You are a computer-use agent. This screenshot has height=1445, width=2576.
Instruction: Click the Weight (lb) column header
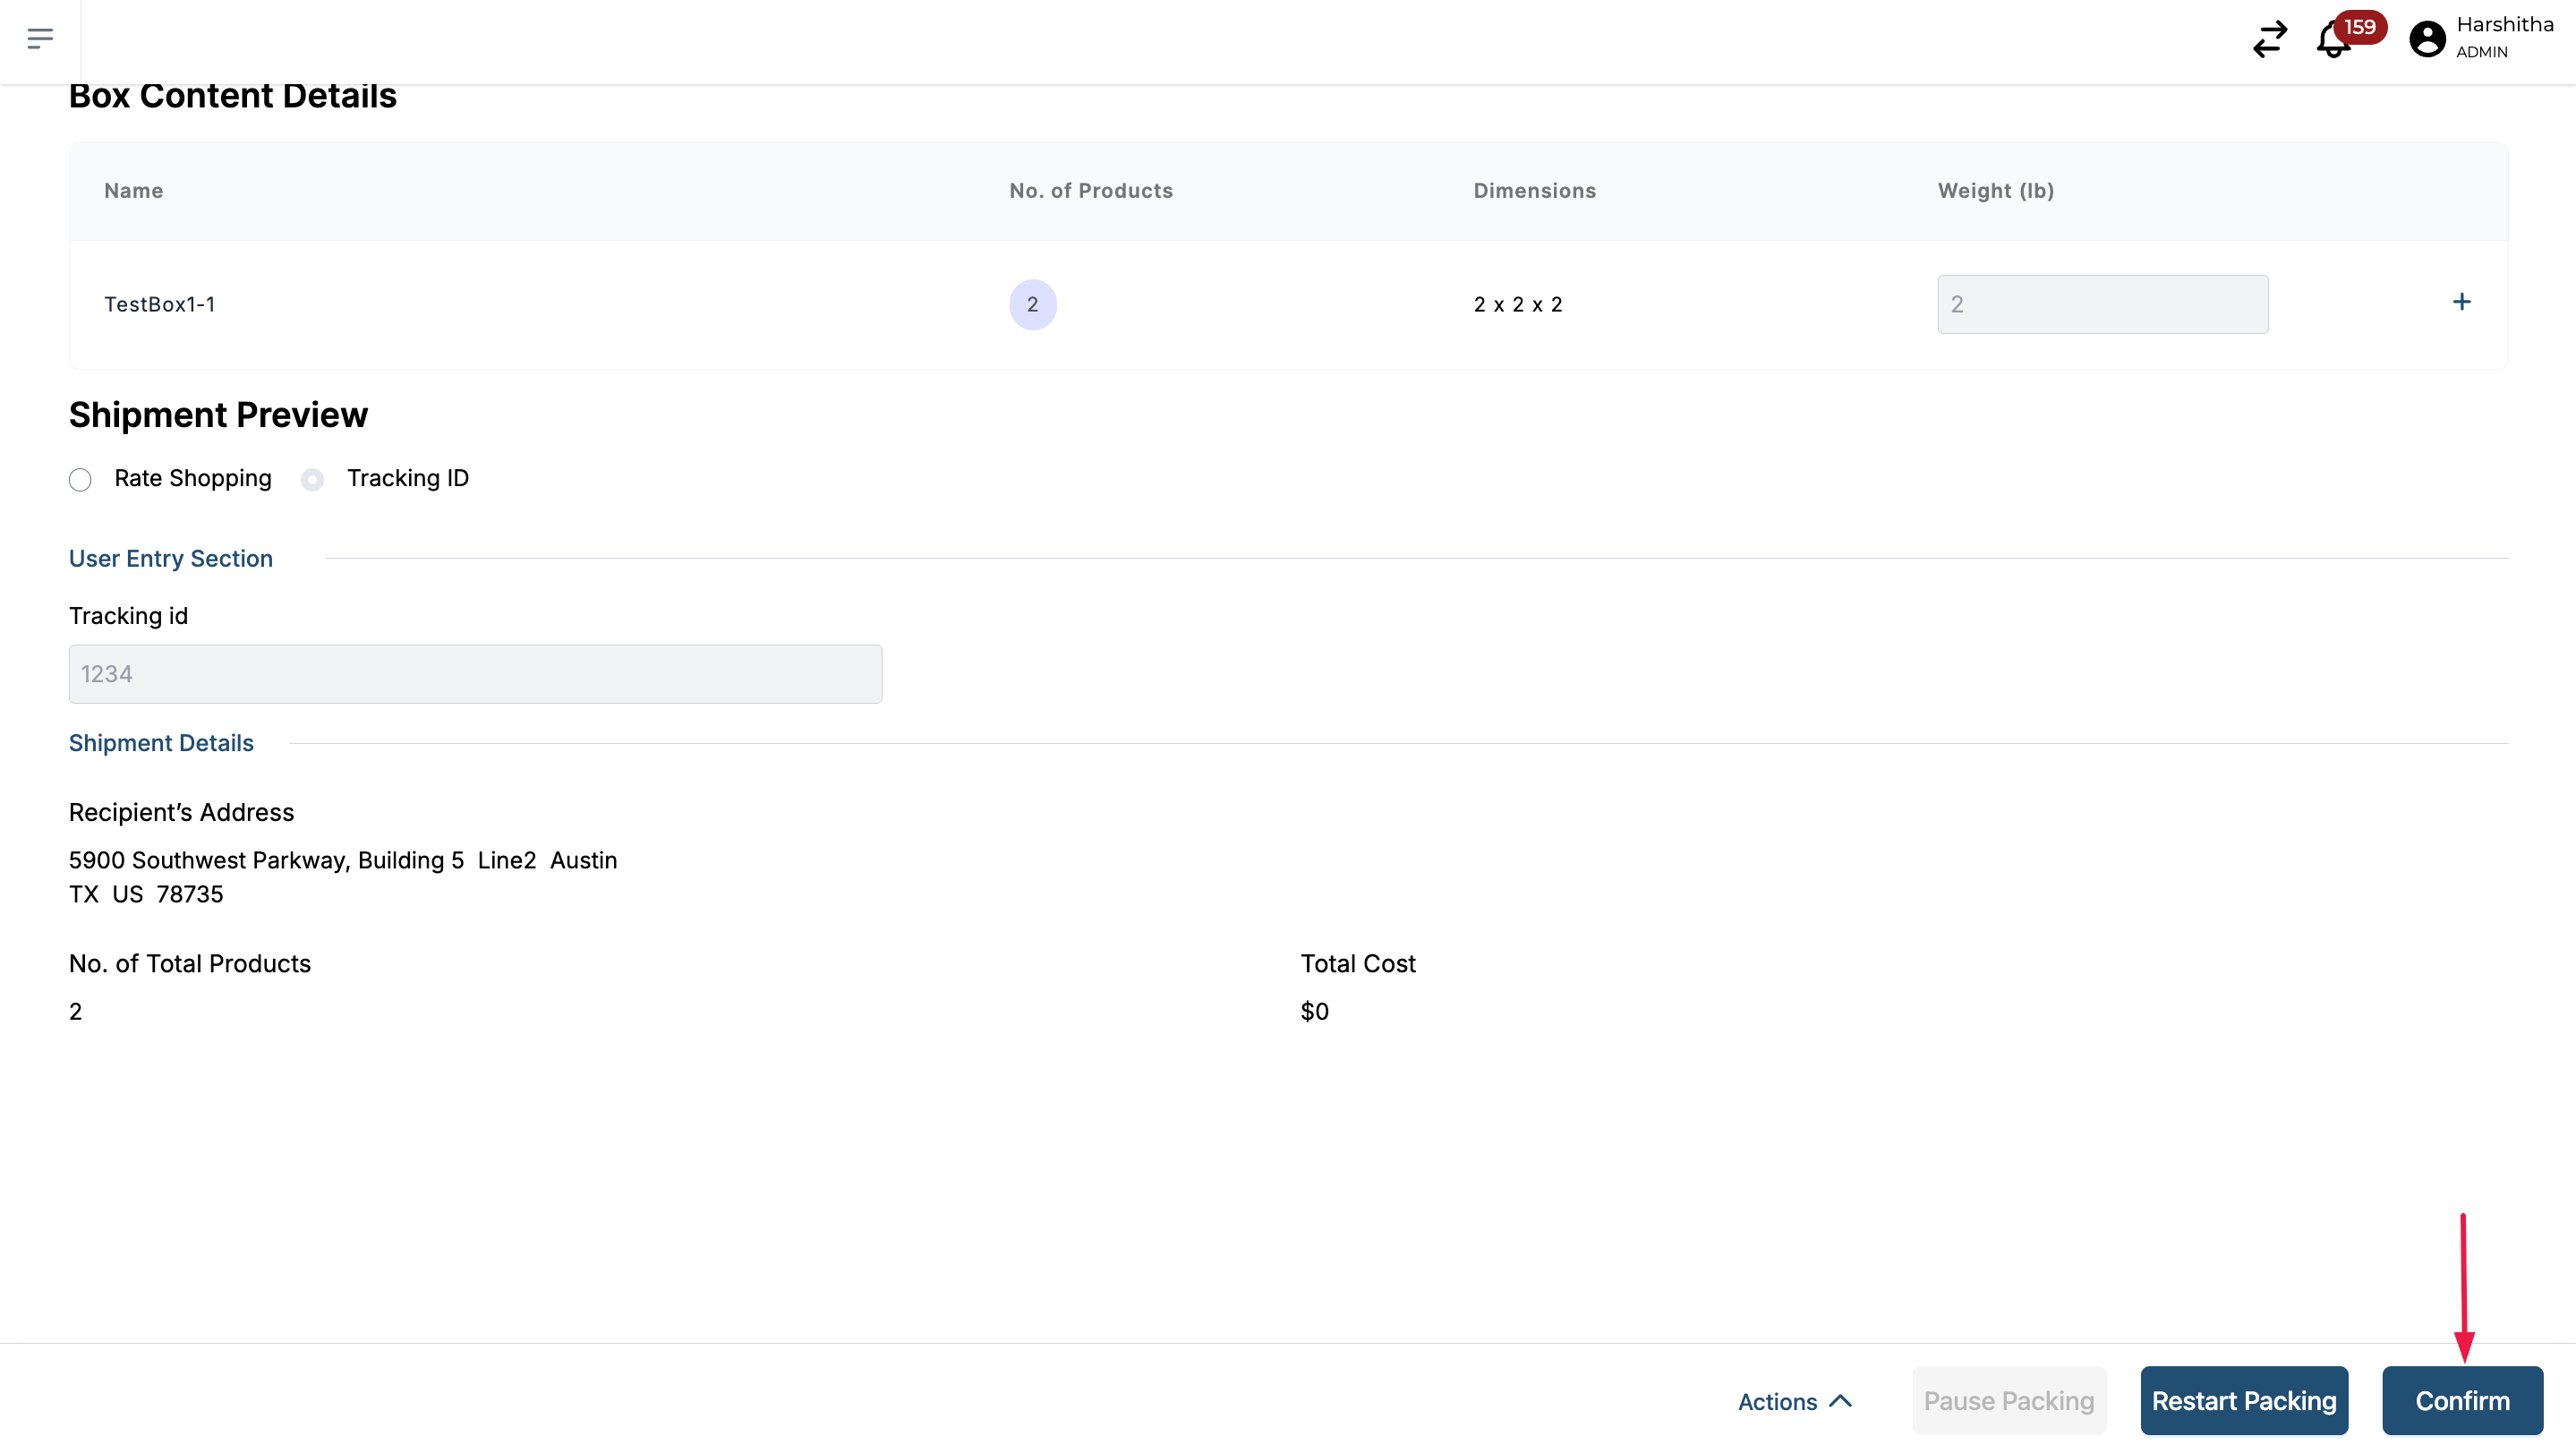[1995, 191]
